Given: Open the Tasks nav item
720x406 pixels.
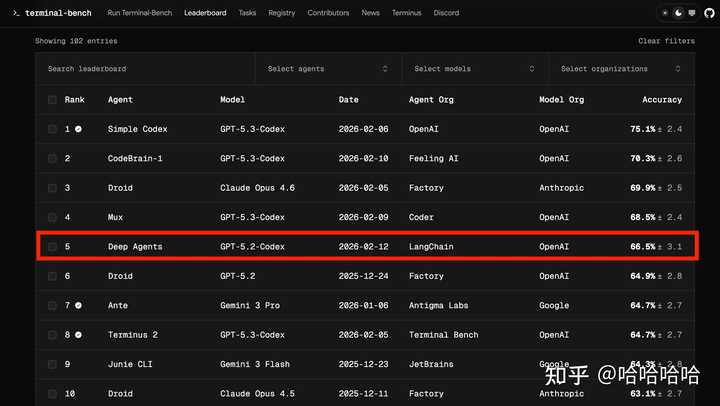Looking at the screenshot, I should point(247,13).
